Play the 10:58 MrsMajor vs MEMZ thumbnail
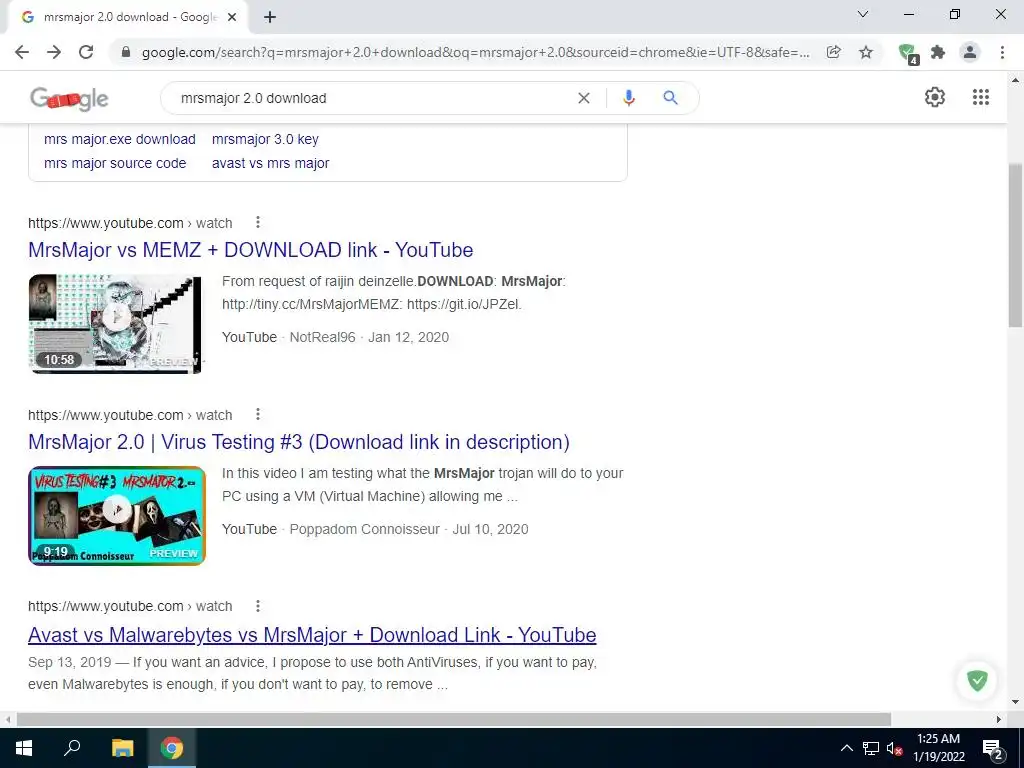1024x768 pixels. [116, 324]
